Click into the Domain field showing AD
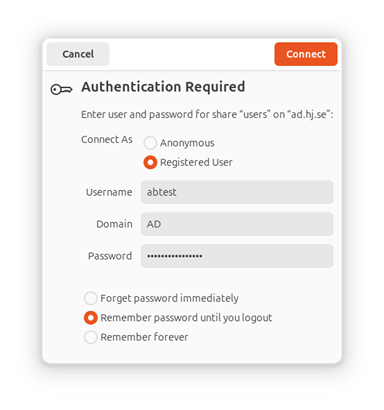Image resolution: width=384 pixels, height=410 pixels. 237,224
